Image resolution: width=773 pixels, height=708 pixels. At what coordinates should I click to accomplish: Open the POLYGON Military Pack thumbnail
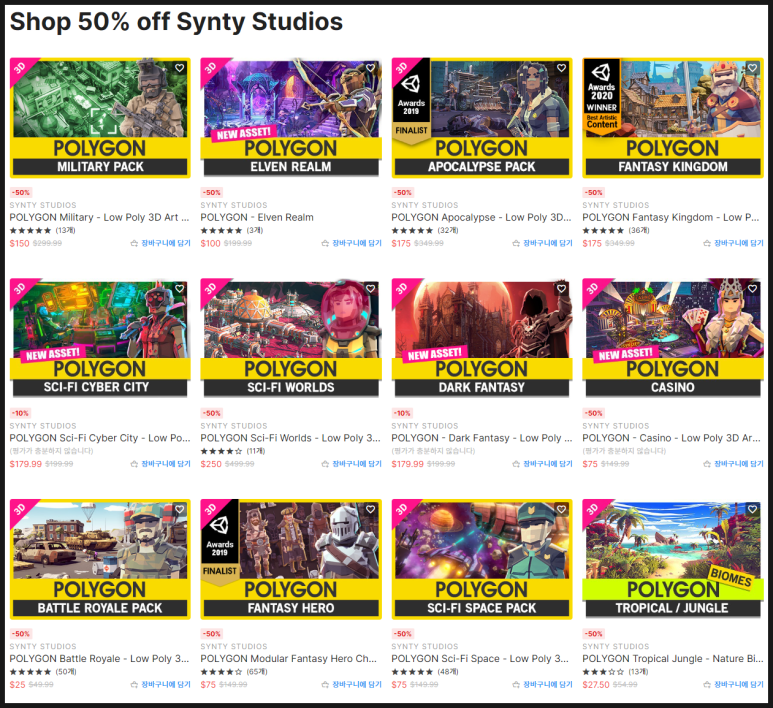coord(100,118)
